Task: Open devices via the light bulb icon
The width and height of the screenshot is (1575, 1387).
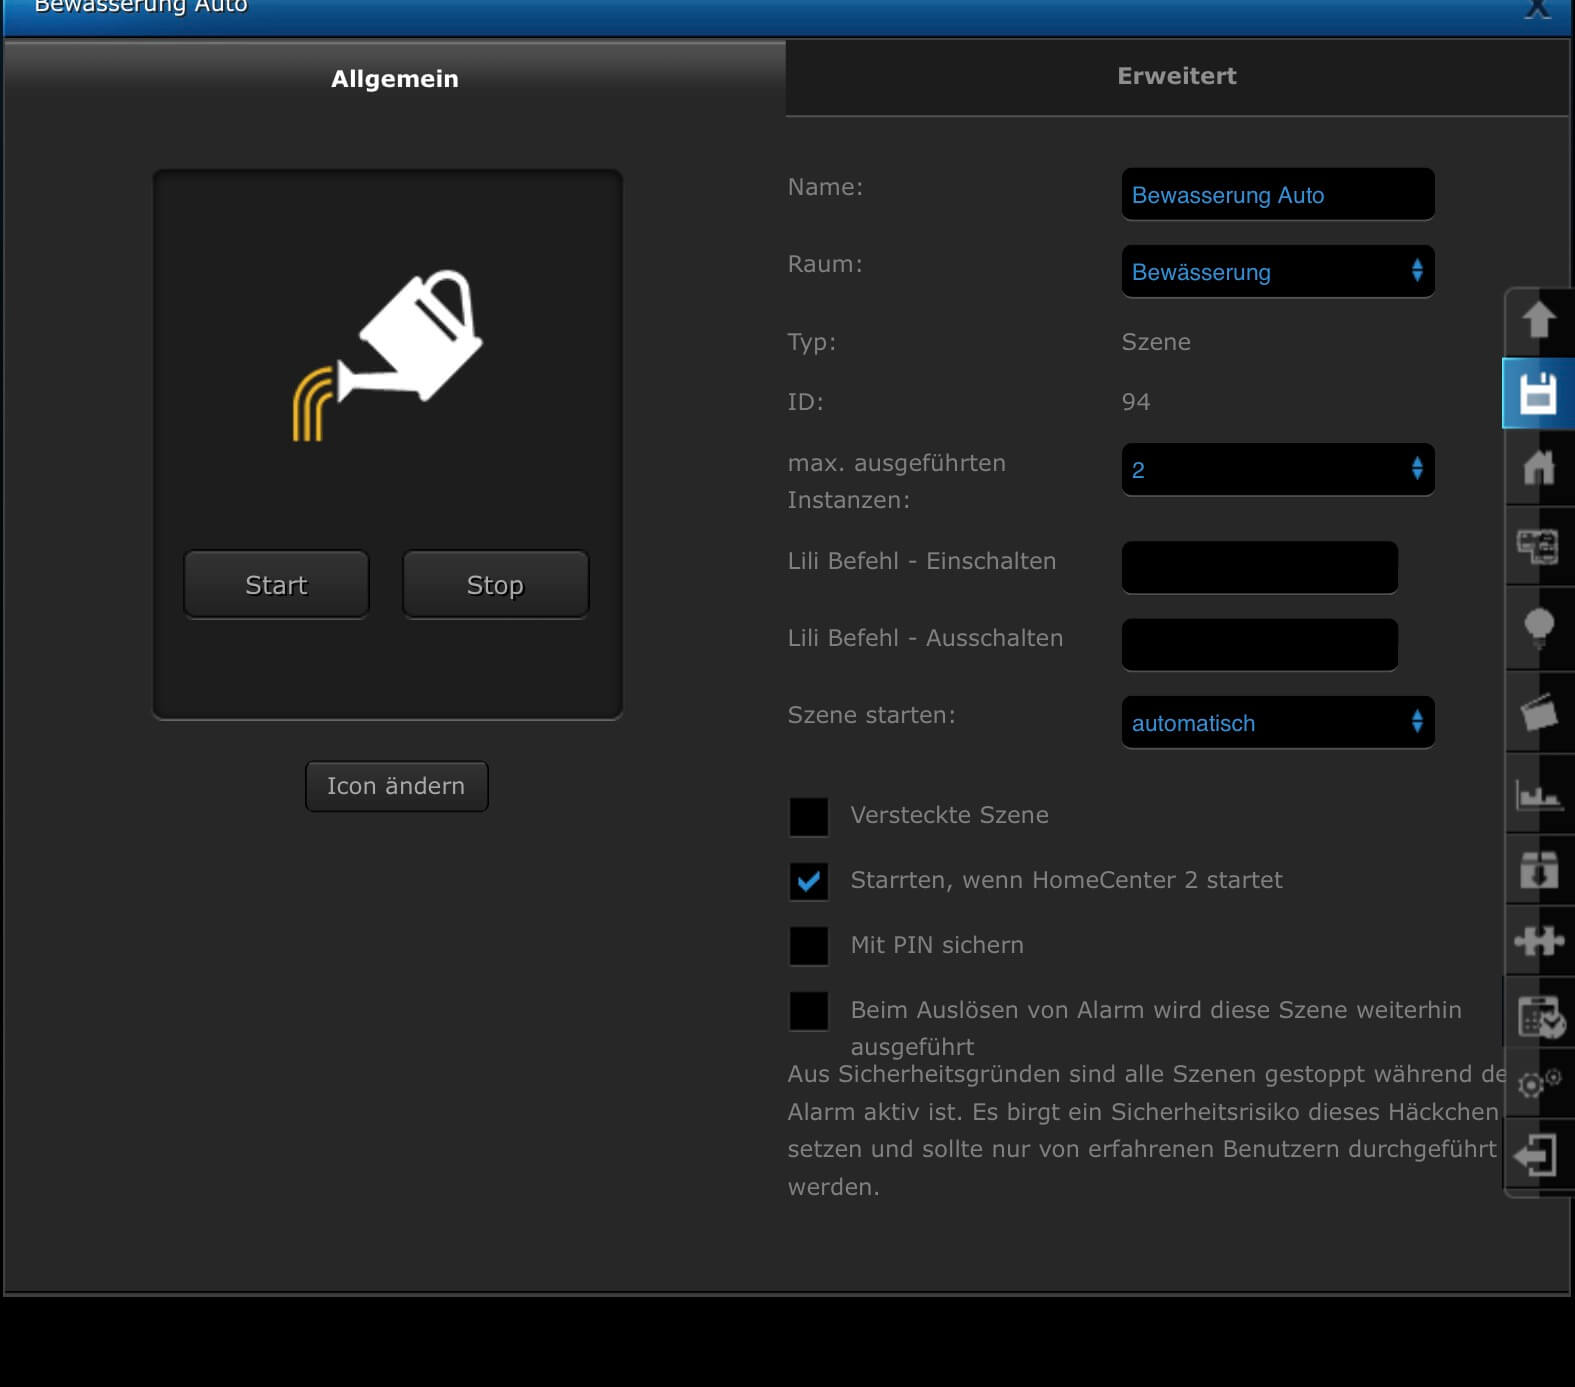Action: [1538, 627]
